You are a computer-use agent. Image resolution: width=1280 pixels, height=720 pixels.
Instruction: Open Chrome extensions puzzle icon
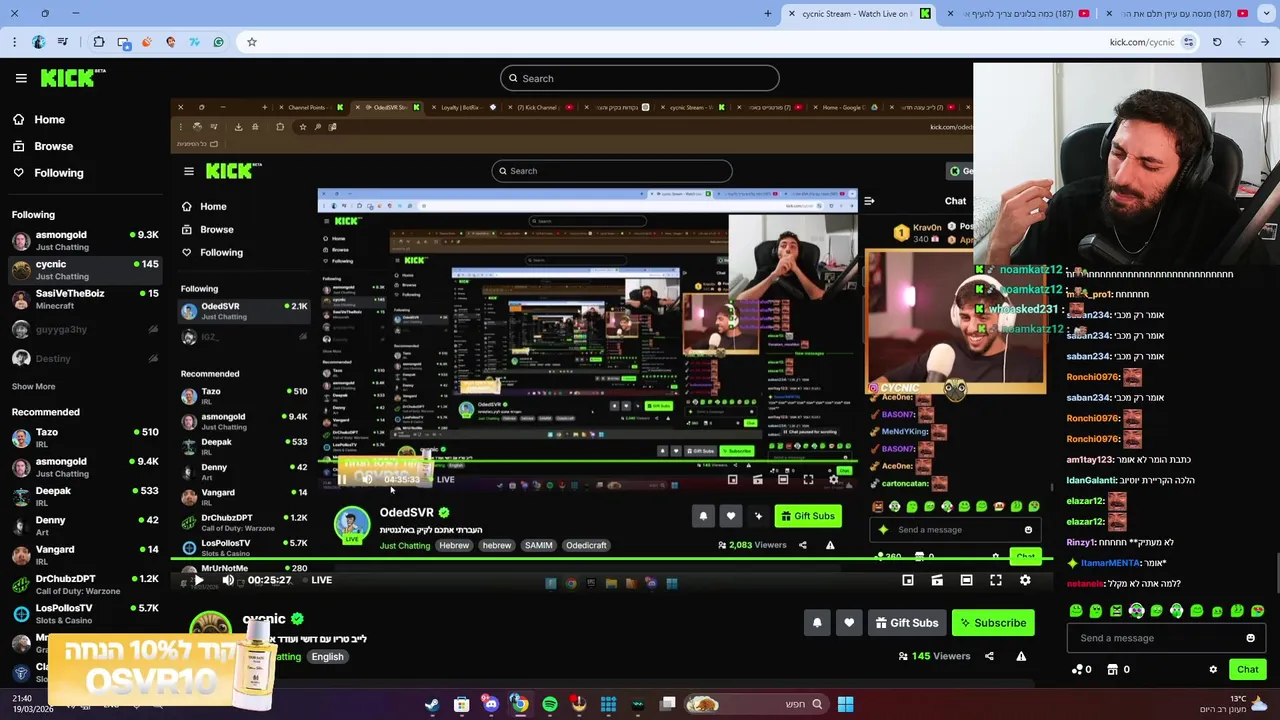(x=99, y=42)
